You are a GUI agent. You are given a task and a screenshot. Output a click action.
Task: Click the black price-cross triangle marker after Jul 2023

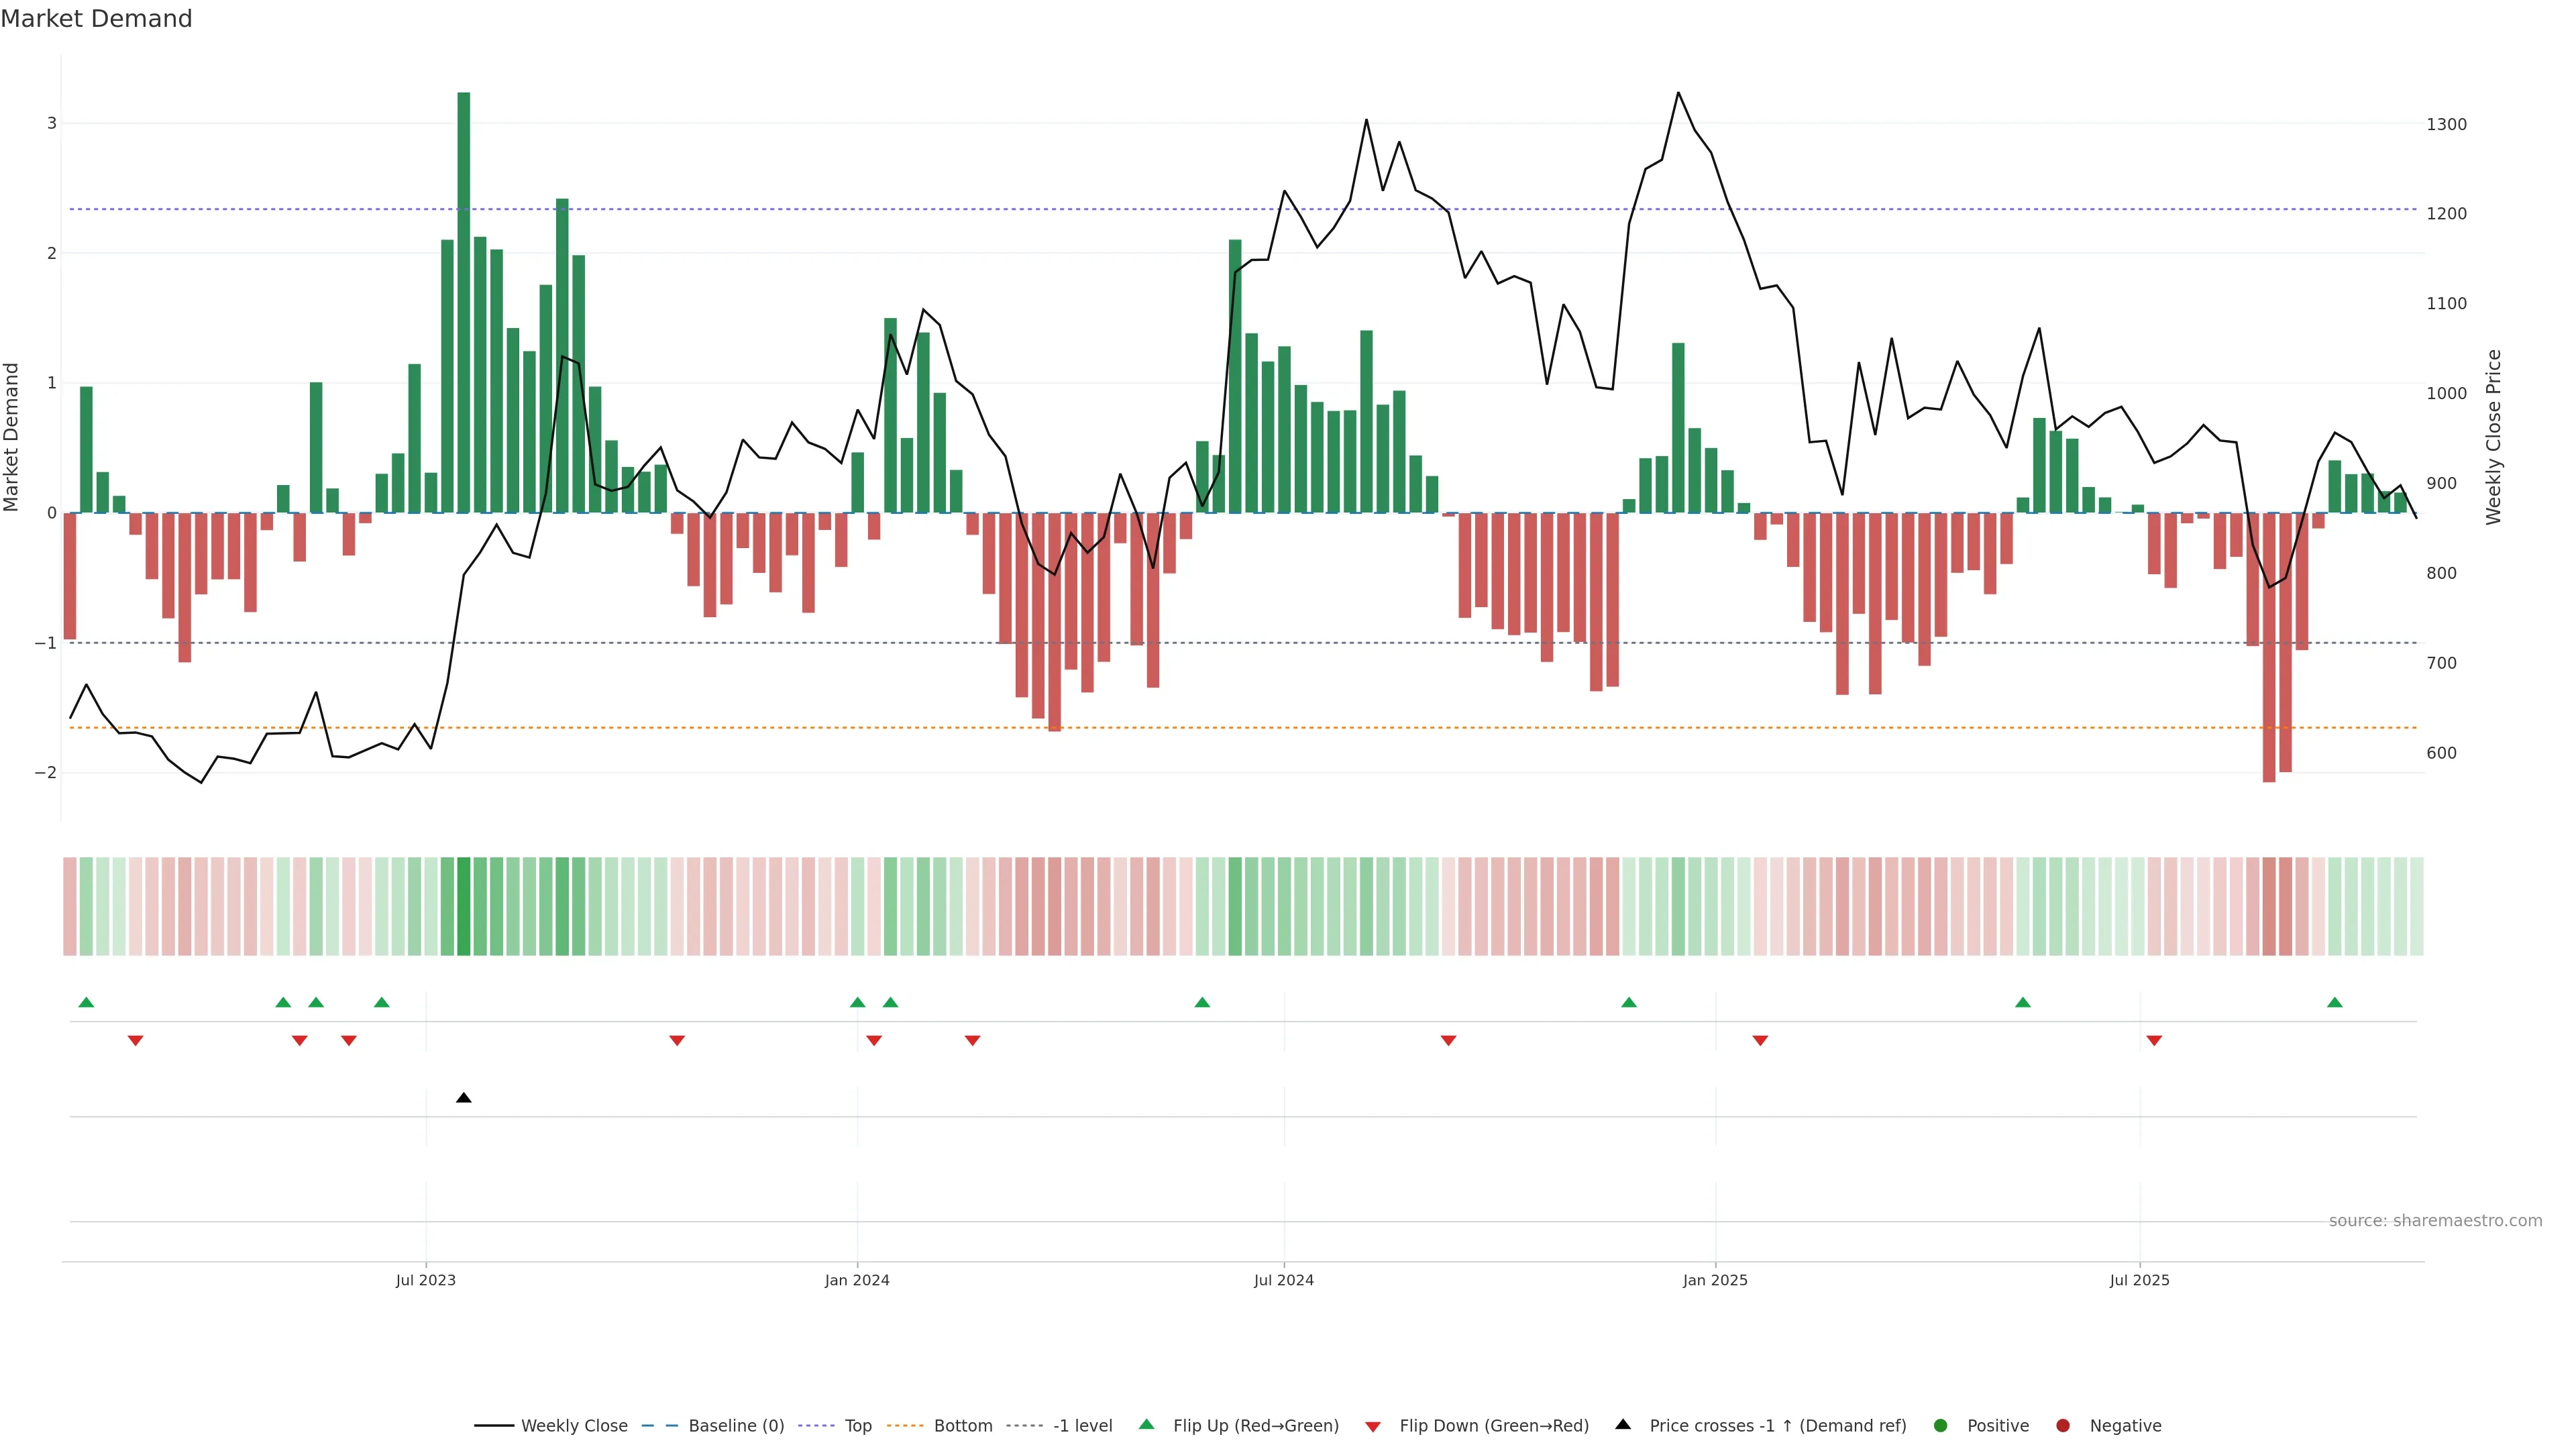[x=464, y=1098]
